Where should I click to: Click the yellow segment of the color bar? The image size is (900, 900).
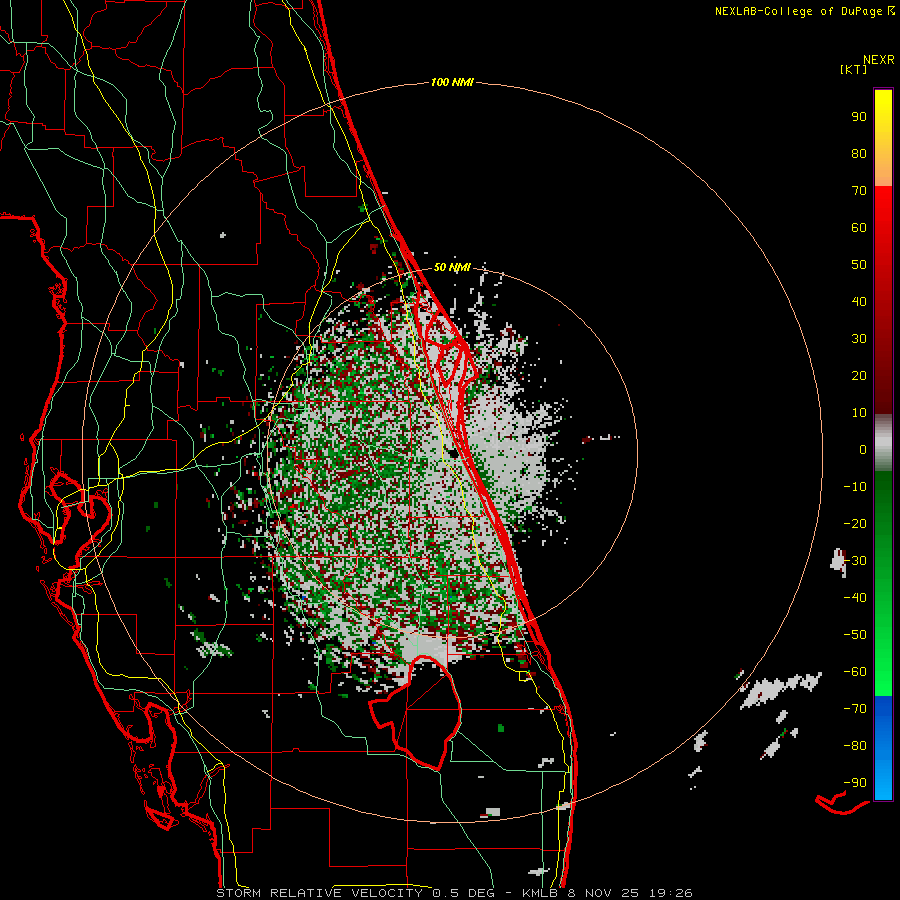tap(883, 138)
